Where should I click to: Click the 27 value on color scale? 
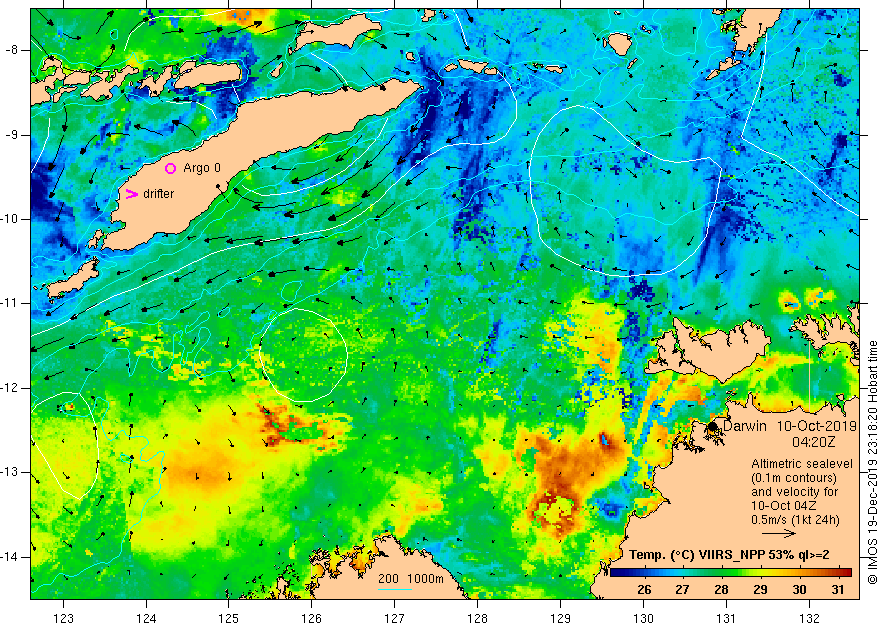pos(682,590)
